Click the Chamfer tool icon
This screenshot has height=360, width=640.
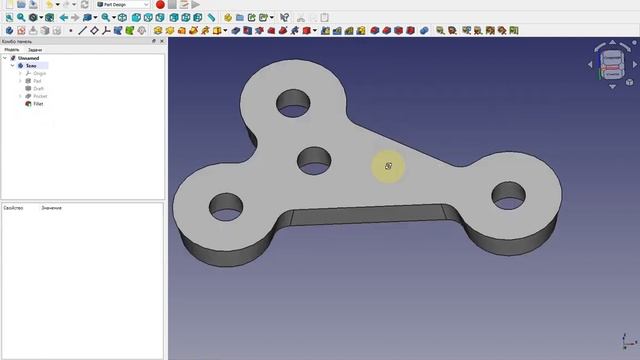(x=387, y=31)
